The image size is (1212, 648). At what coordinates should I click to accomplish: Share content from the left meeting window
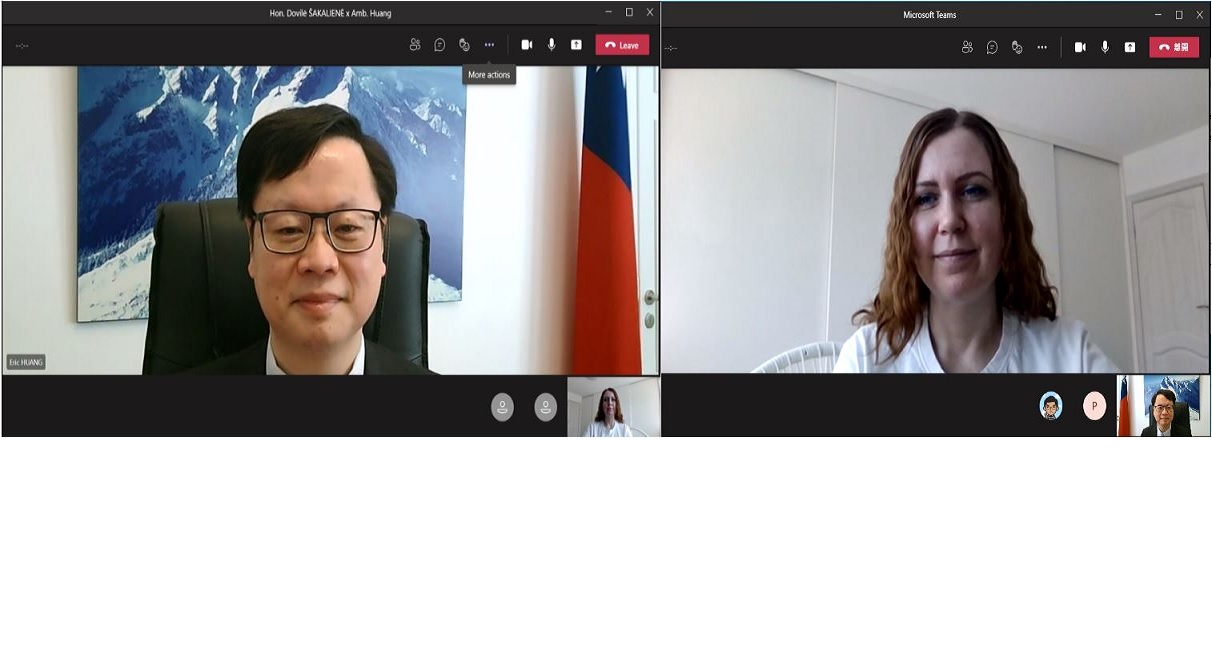coord(576,45)
